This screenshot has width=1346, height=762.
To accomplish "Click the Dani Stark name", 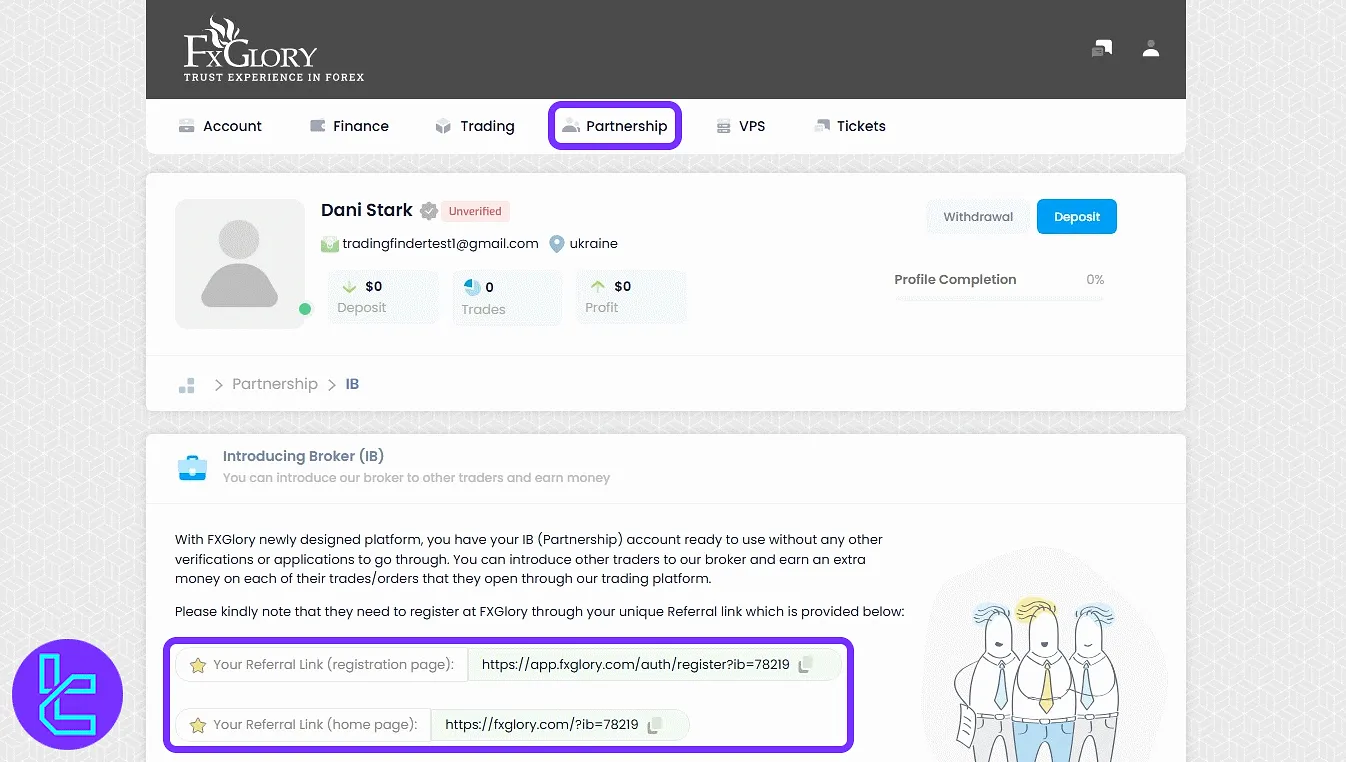I will click(367, 210).
